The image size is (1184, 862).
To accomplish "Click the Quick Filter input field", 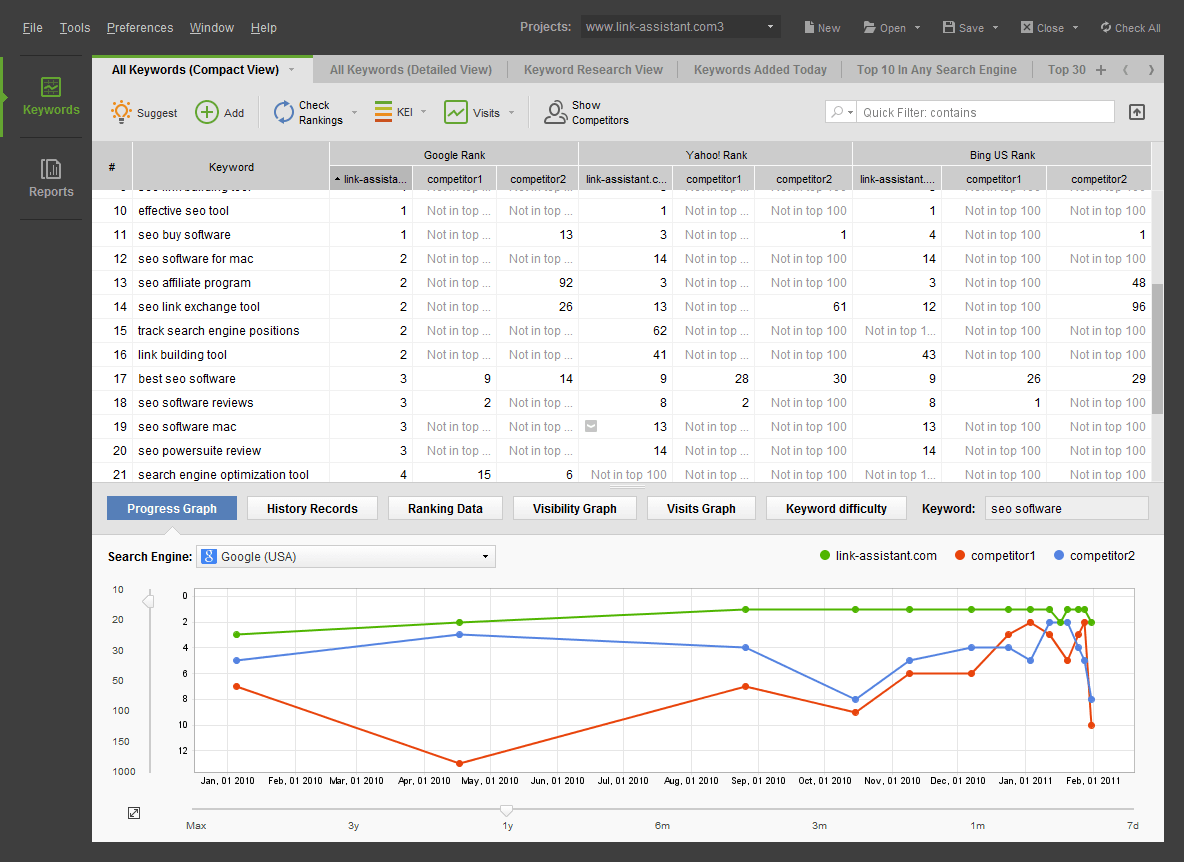I will coord(985,112).
